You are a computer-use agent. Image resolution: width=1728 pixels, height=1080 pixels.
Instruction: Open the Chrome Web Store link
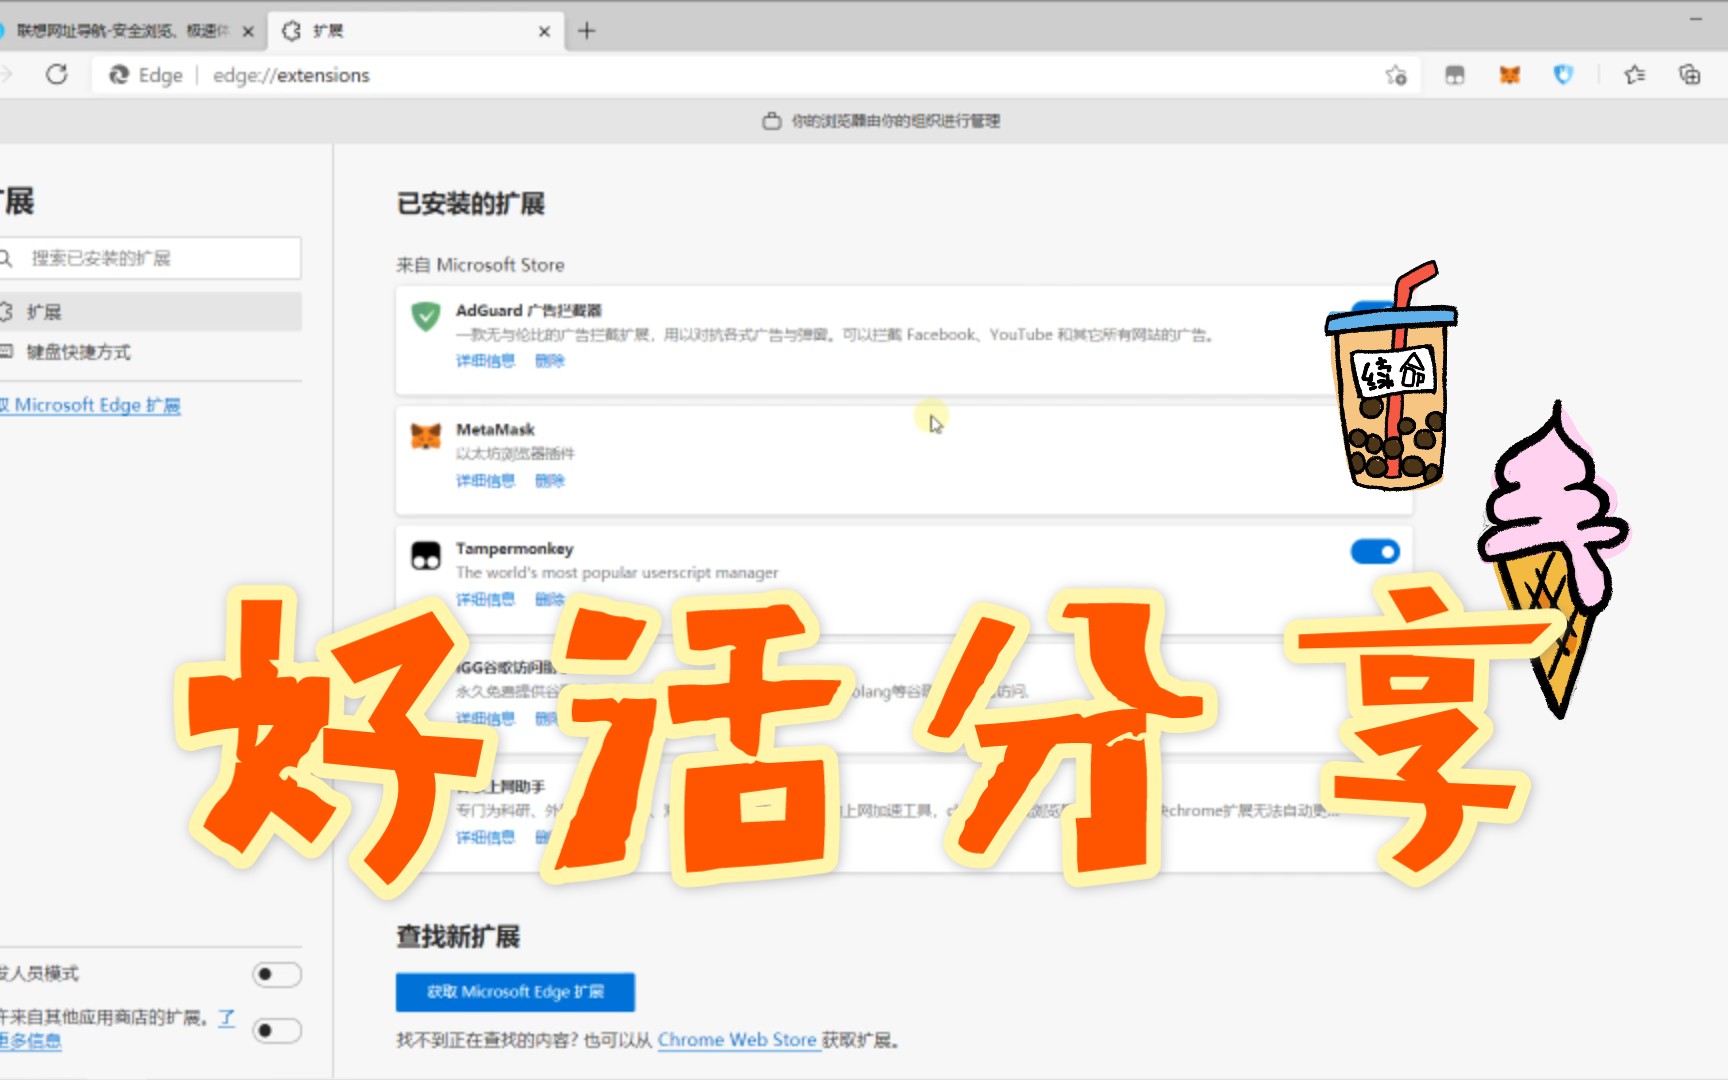click(x=737, y=1040)
